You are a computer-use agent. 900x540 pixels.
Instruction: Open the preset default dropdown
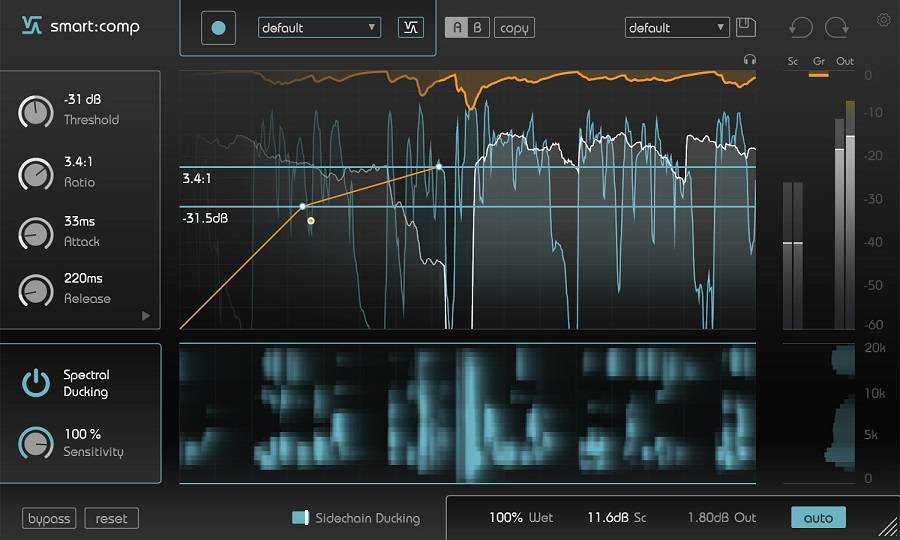[x=677, y=28]
